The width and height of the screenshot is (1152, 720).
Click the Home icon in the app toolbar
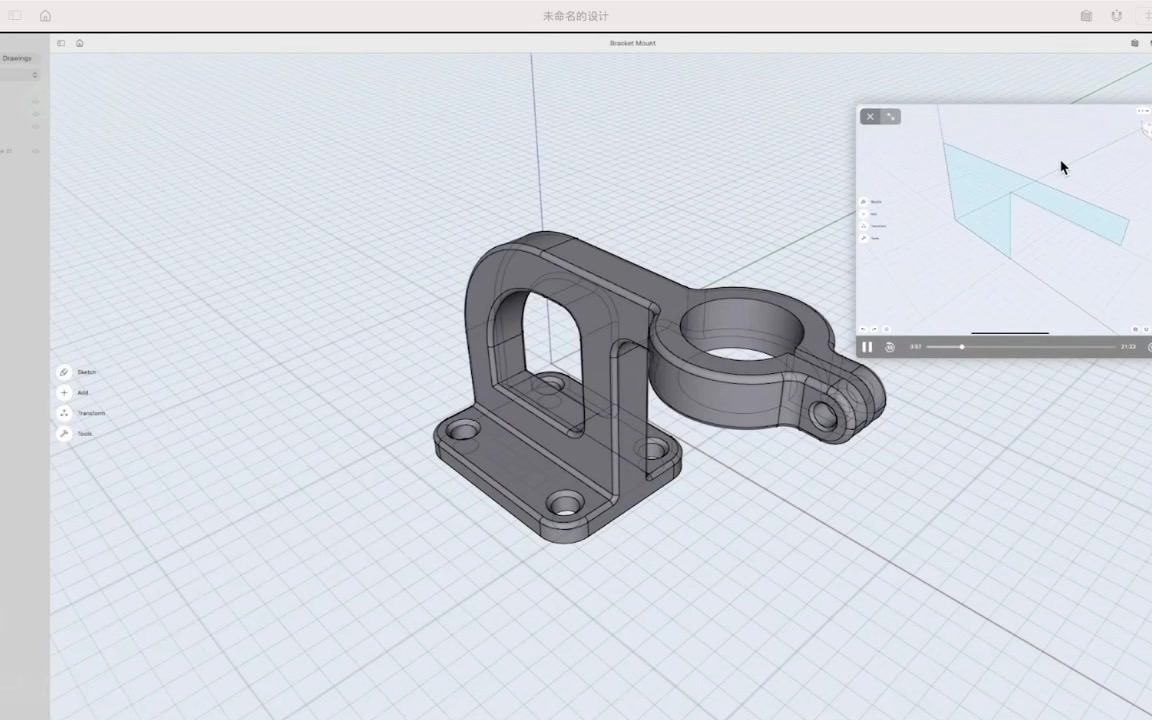(45, 15)
